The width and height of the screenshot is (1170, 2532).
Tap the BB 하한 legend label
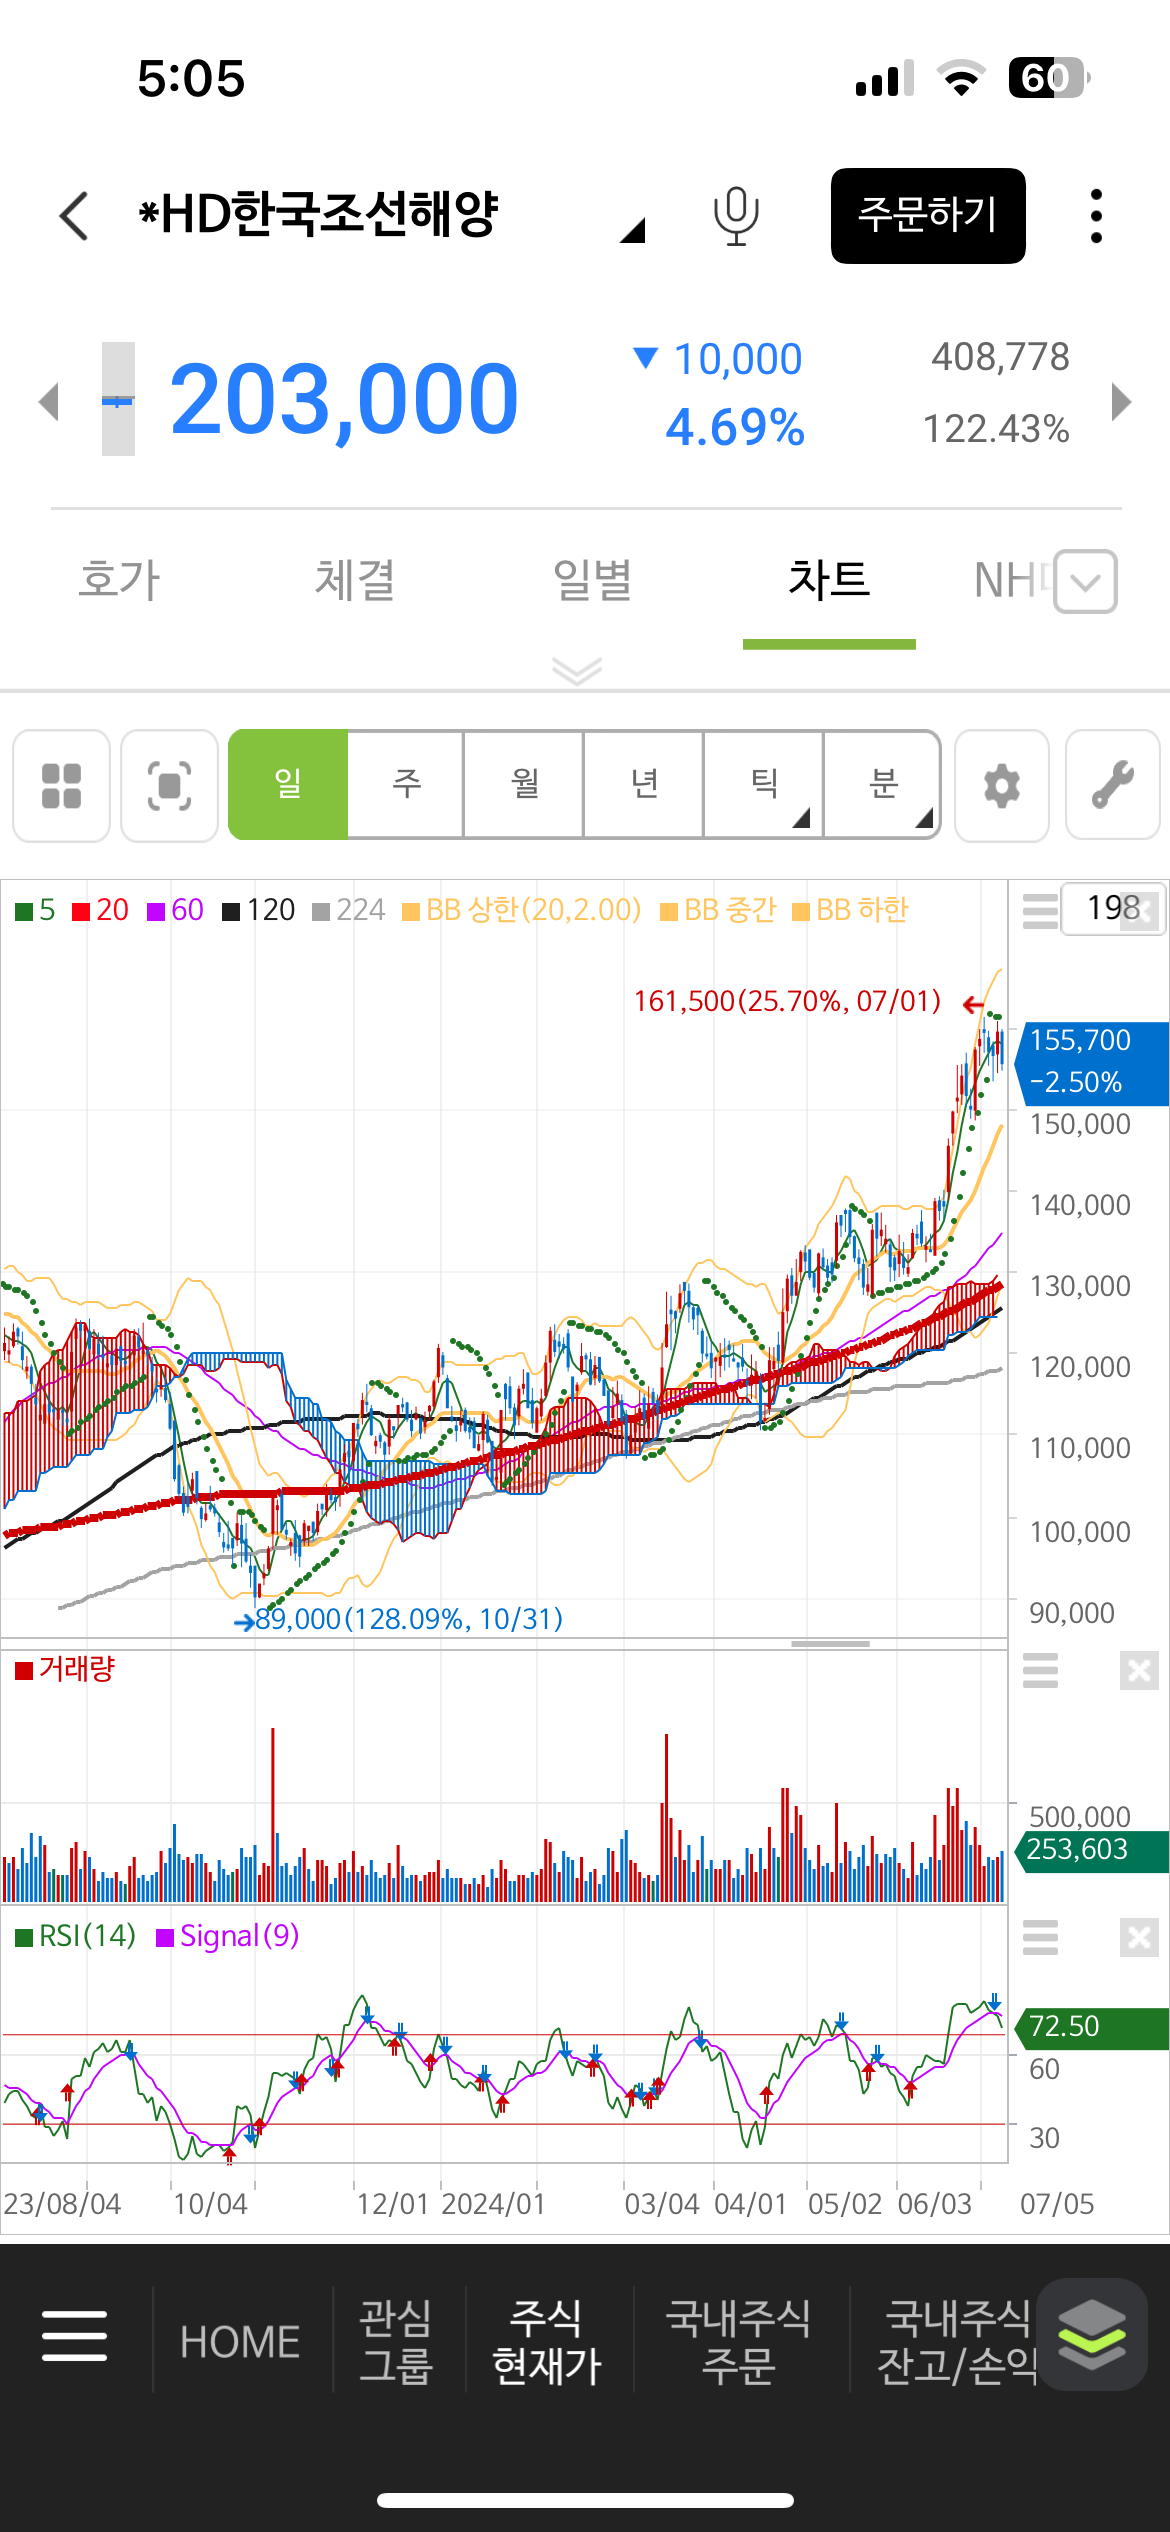click(x=850, y=910)
